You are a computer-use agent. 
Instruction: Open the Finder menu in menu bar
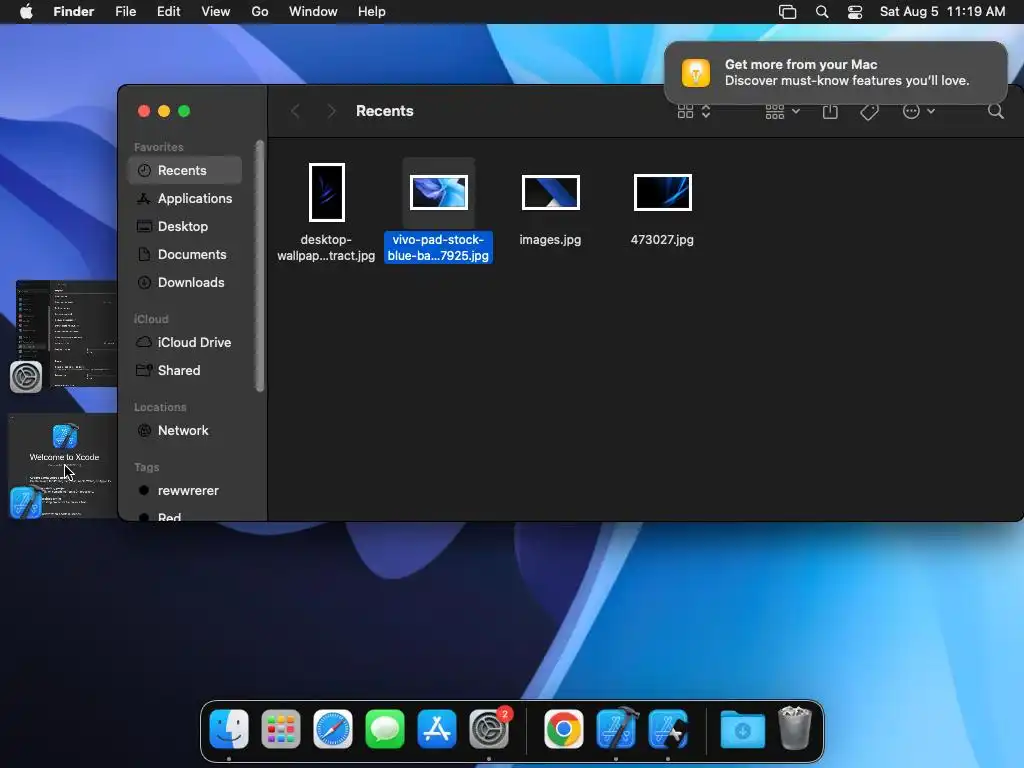(x=74, y=12)
